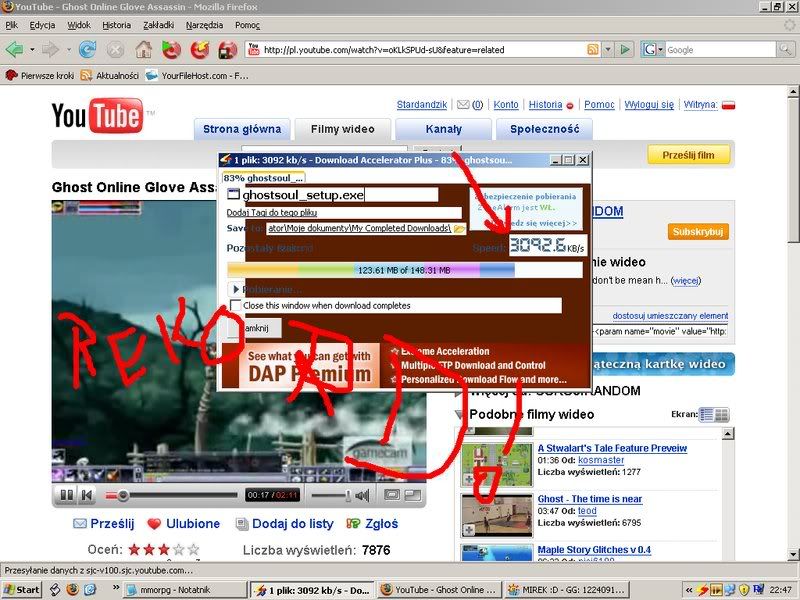Click the red DAP toolbar icon after Home
800x600 pixels.
click(x=171, y=49)
